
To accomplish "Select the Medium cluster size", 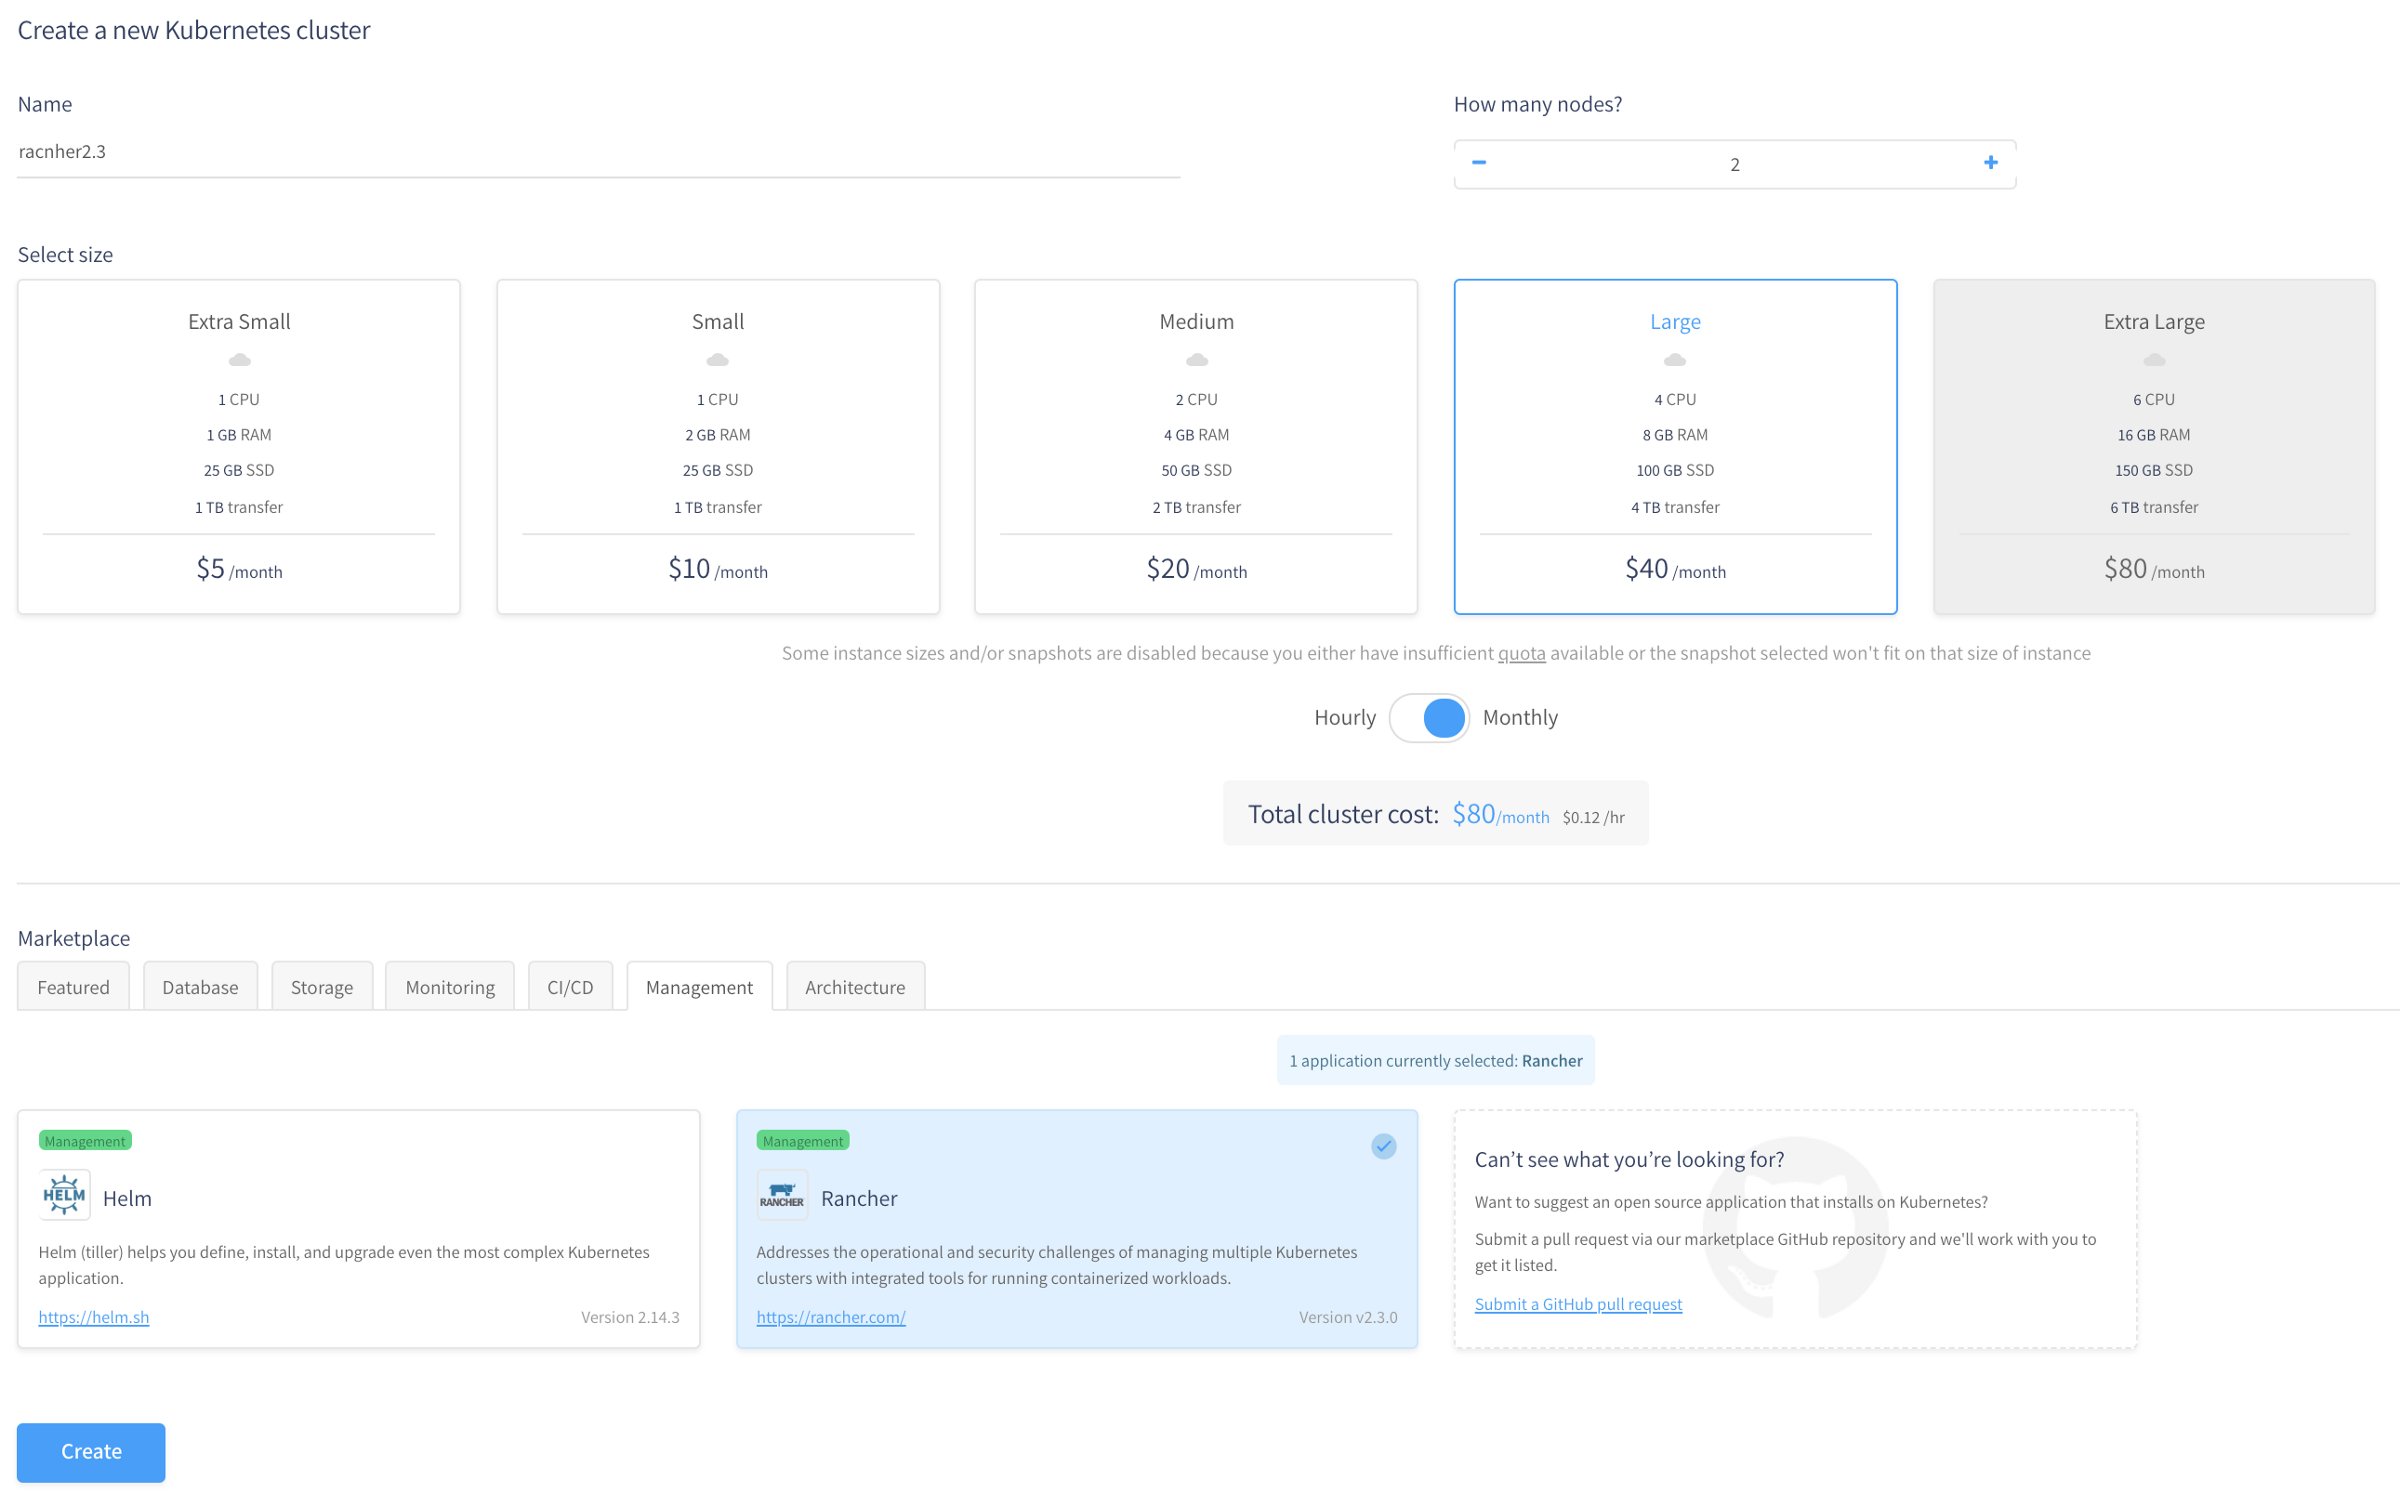I will (x=1195, y=447).
